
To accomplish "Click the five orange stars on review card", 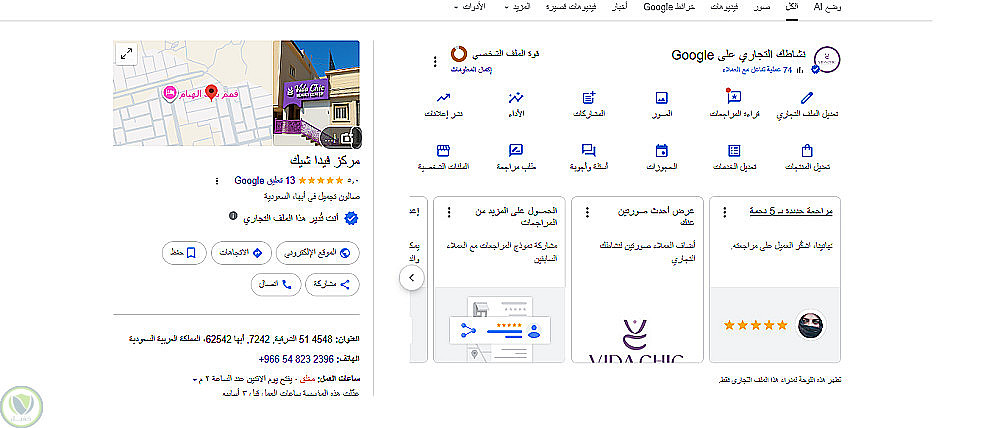I will pos(756,325).
